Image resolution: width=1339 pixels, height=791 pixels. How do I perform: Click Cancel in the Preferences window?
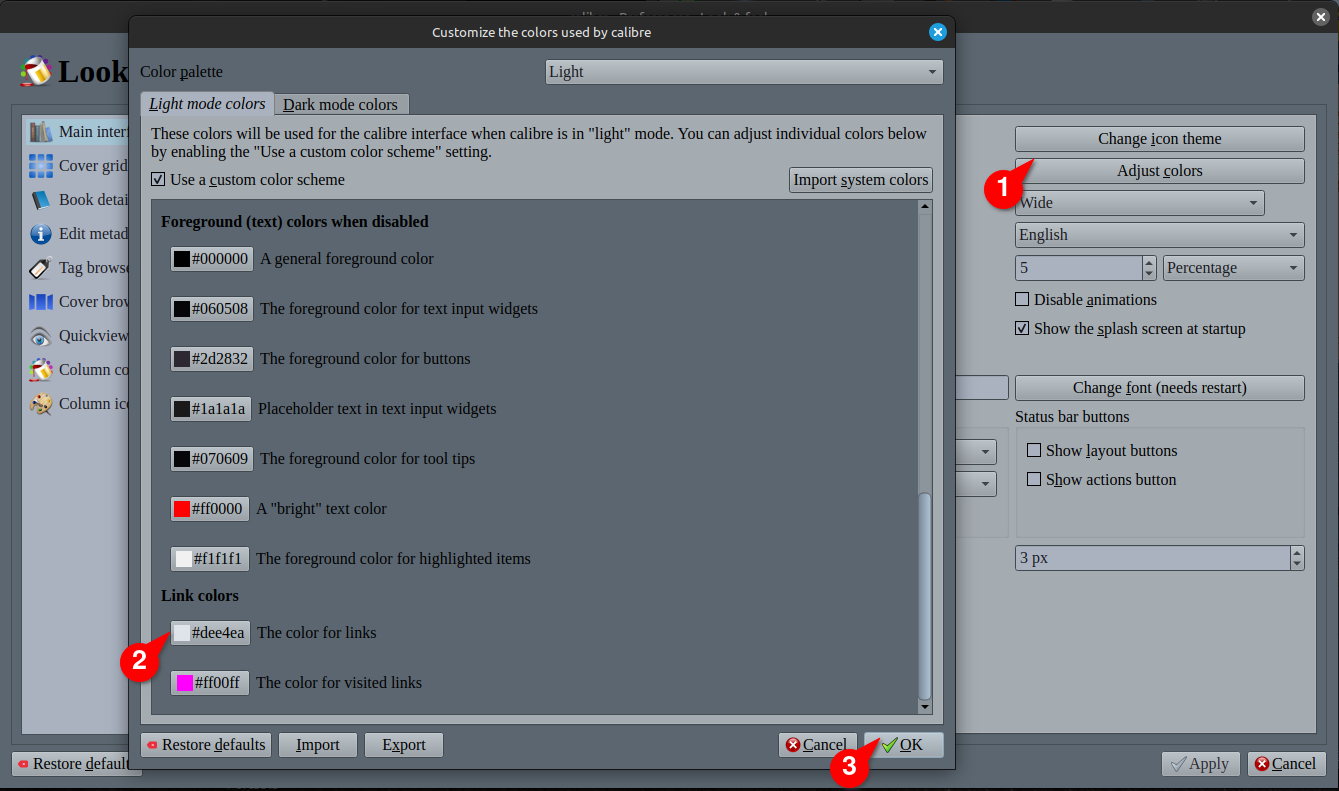tap(1287, 764)
